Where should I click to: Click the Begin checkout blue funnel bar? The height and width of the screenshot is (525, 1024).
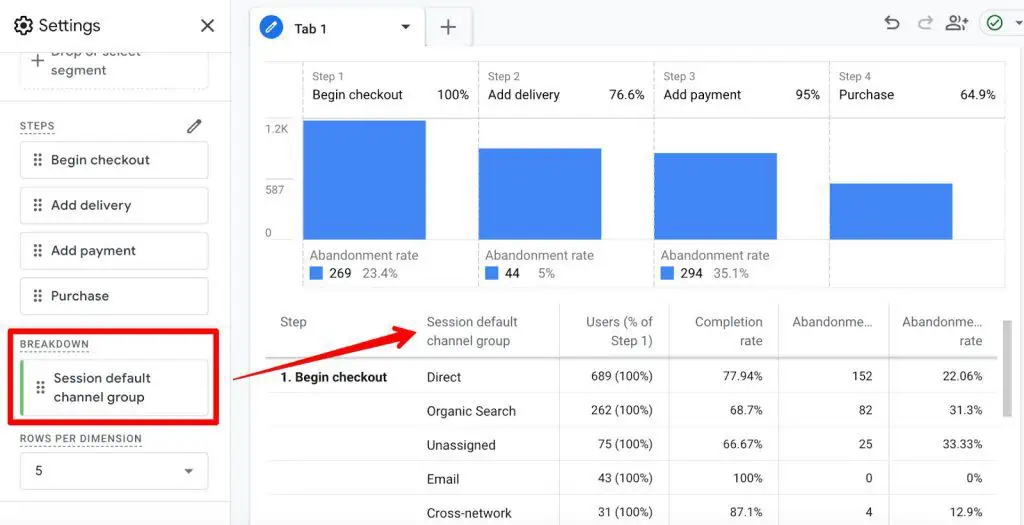coord(364,180)
